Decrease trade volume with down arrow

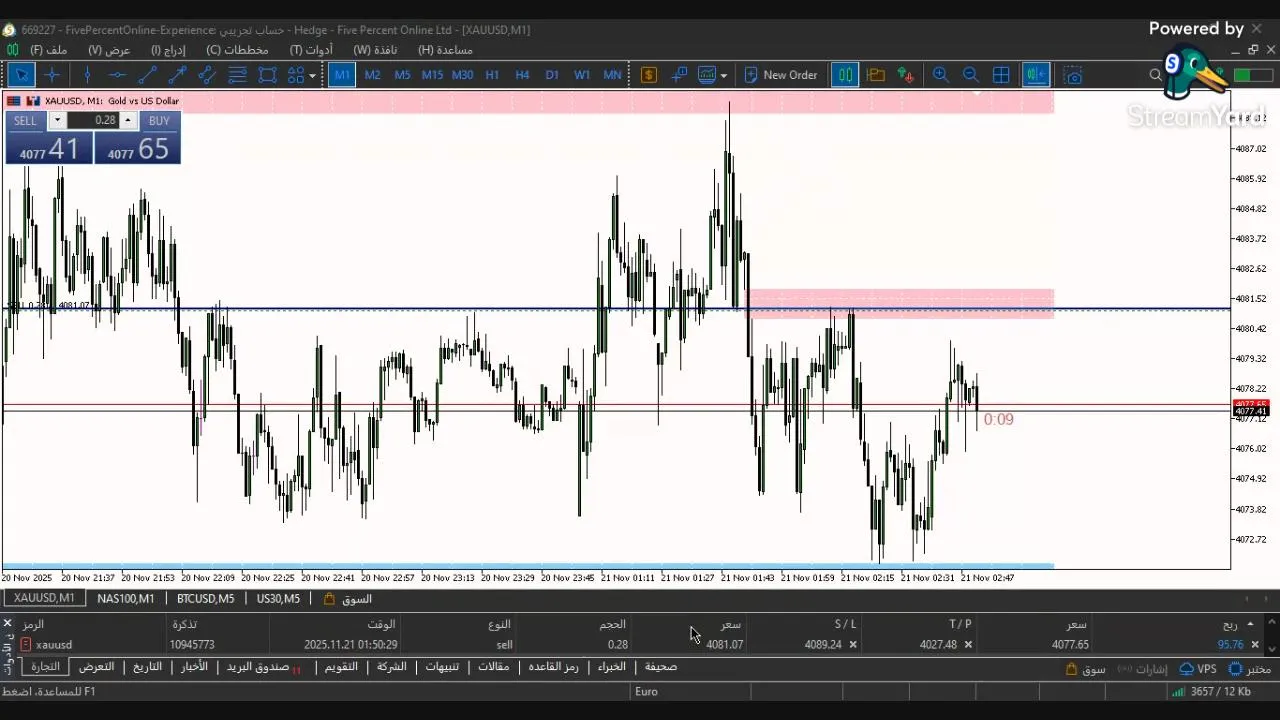click(57, 120)
